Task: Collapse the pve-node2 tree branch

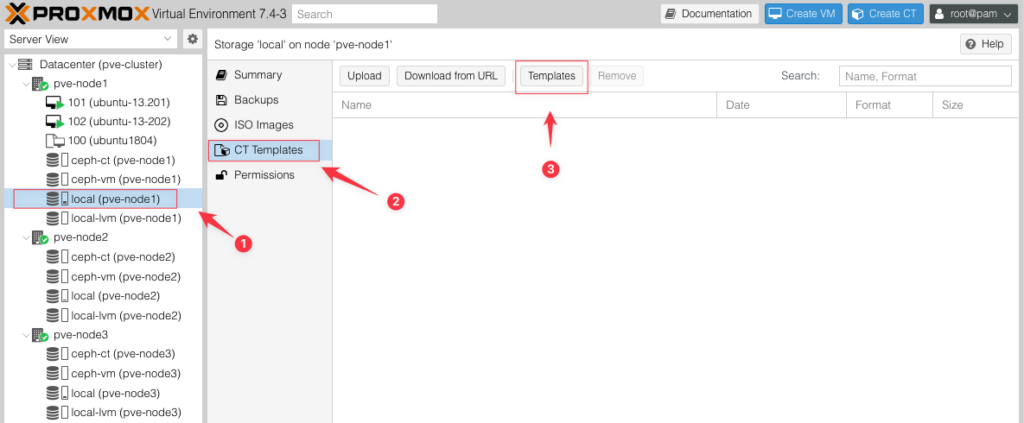Action: click(x=26, y=238)
